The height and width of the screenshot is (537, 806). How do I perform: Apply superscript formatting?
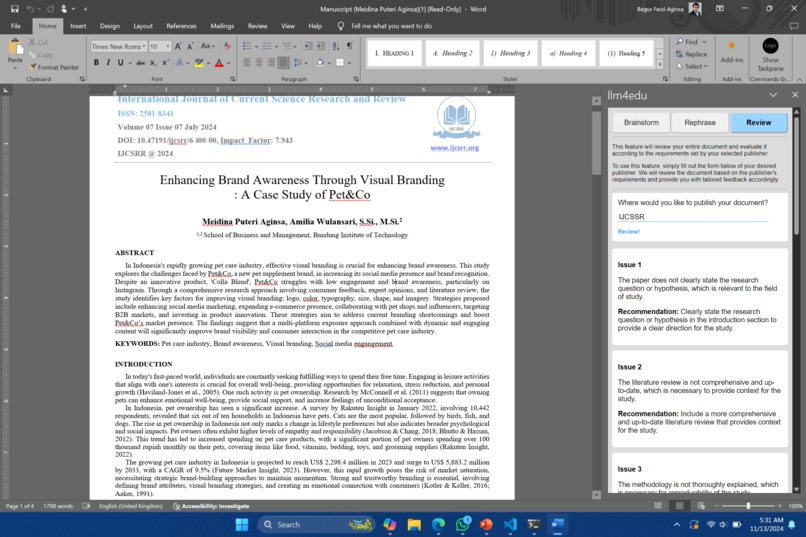[165, 63]
